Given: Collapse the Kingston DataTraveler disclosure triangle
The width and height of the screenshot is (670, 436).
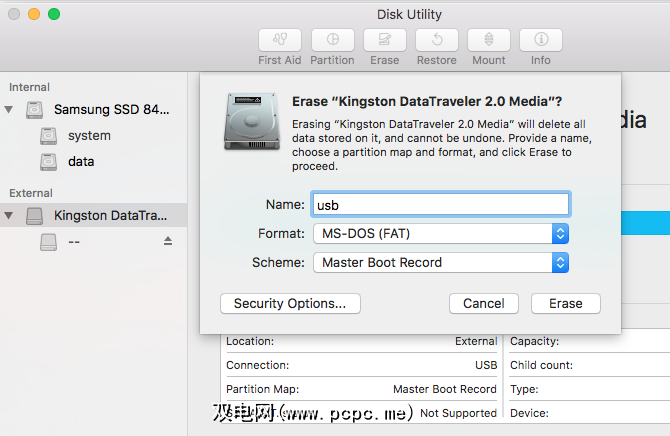Looking at the screenshot, I should coord(10,215).
